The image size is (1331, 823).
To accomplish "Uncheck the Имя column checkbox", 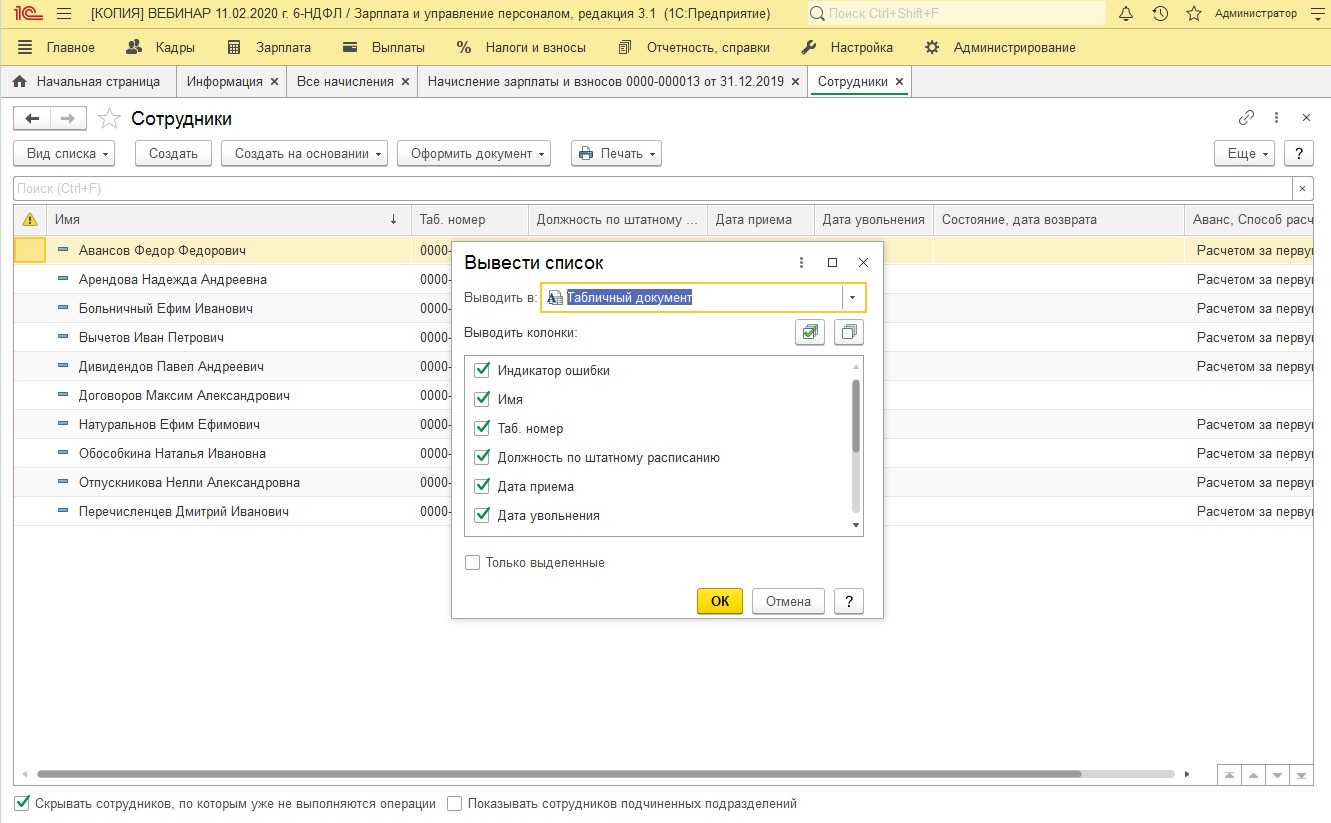I will (x=481, y=399).
